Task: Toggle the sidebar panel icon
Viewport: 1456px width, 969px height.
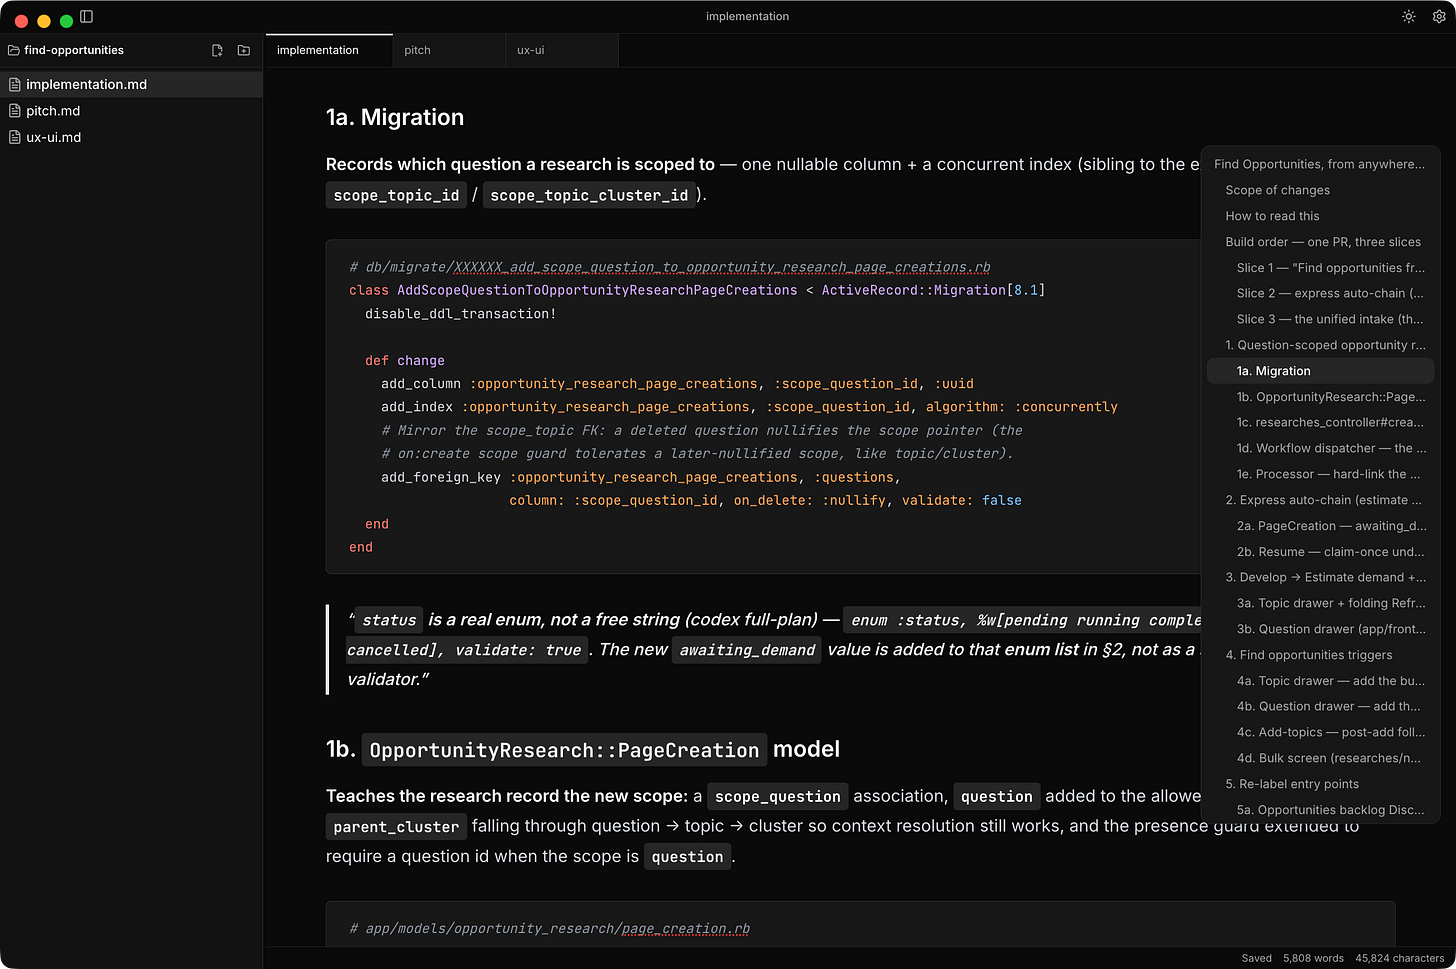Action: (87, 17)
